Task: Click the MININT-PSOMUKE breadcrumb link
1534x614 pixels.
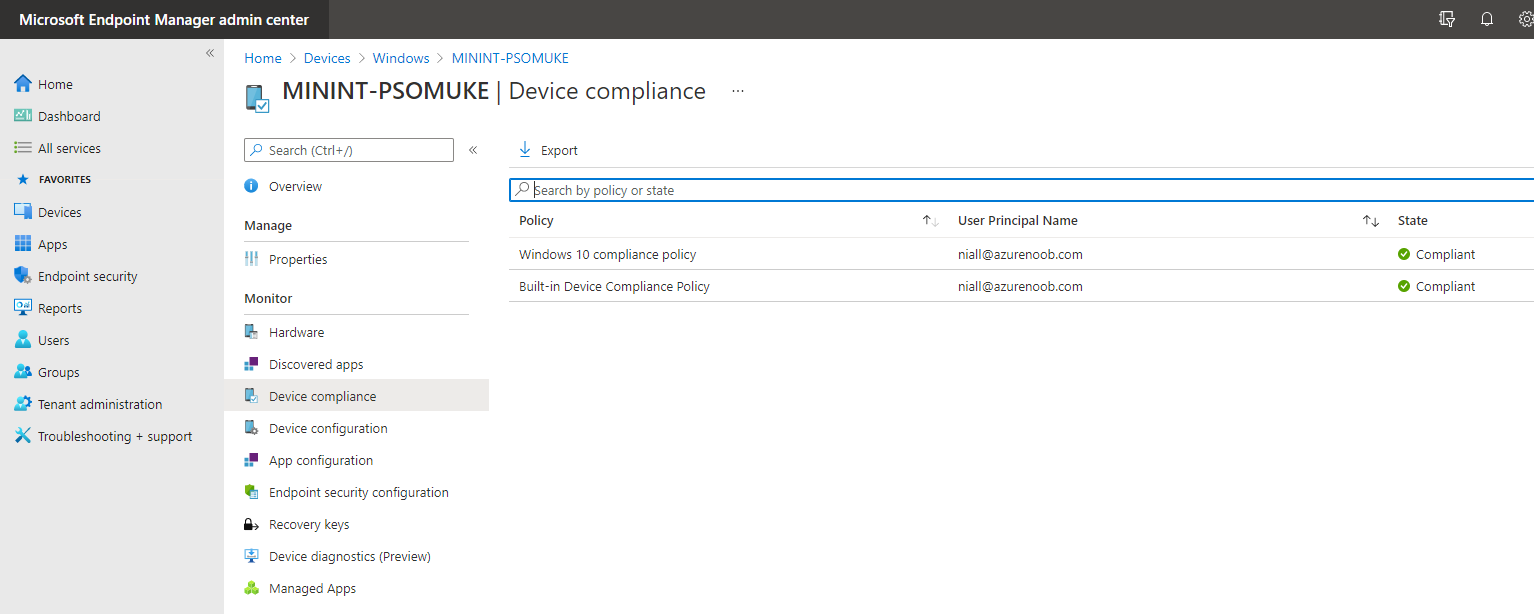Action: (510, 58)
